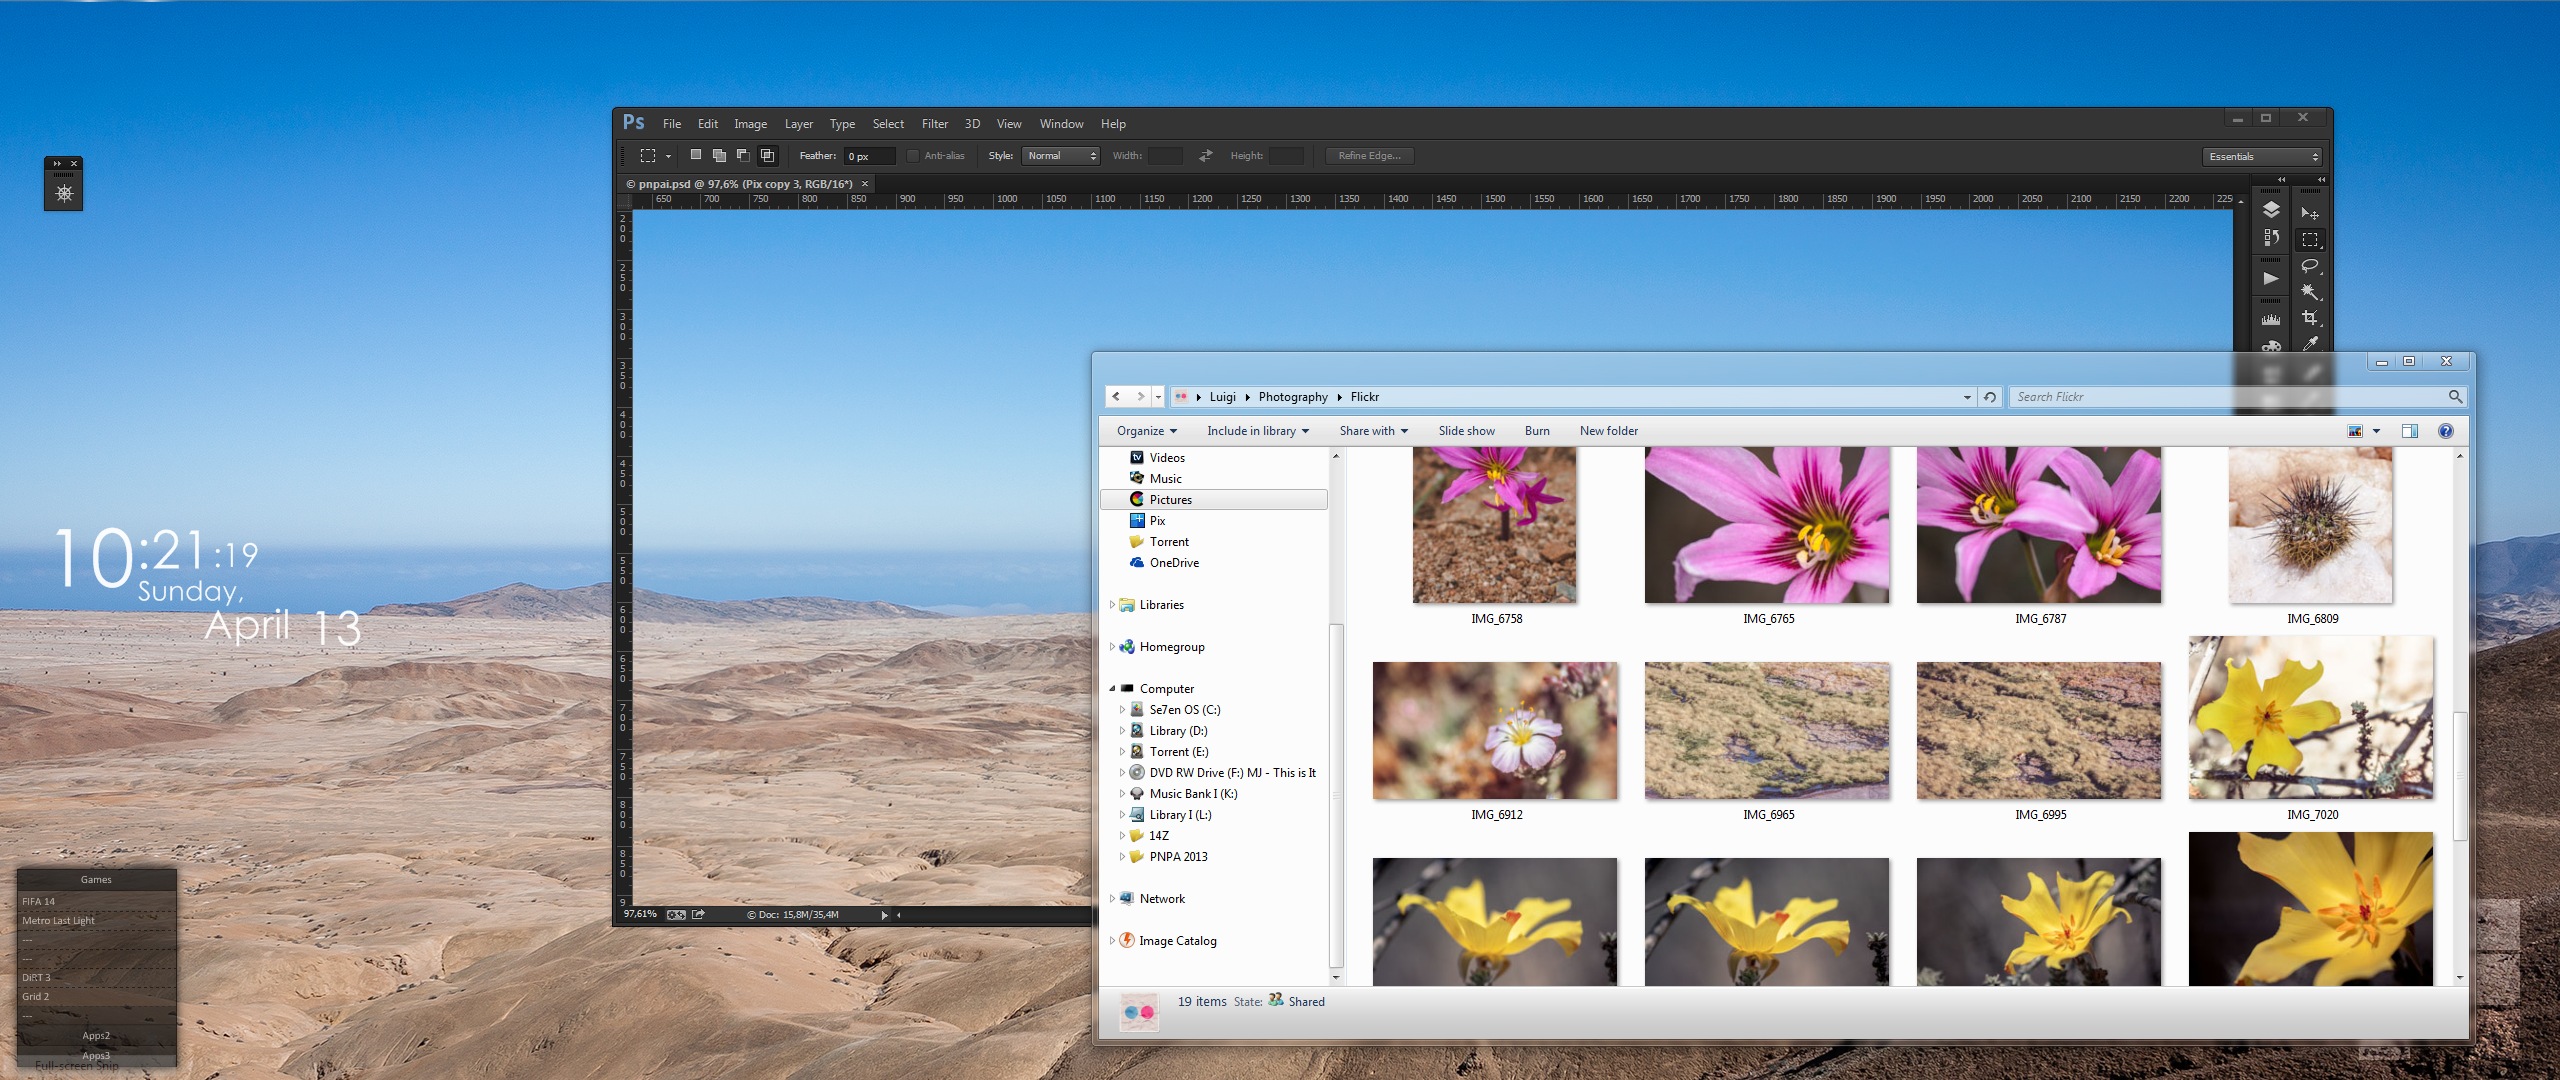
Task: Refresh the Flickr folder view
Action: point(1990,397)
